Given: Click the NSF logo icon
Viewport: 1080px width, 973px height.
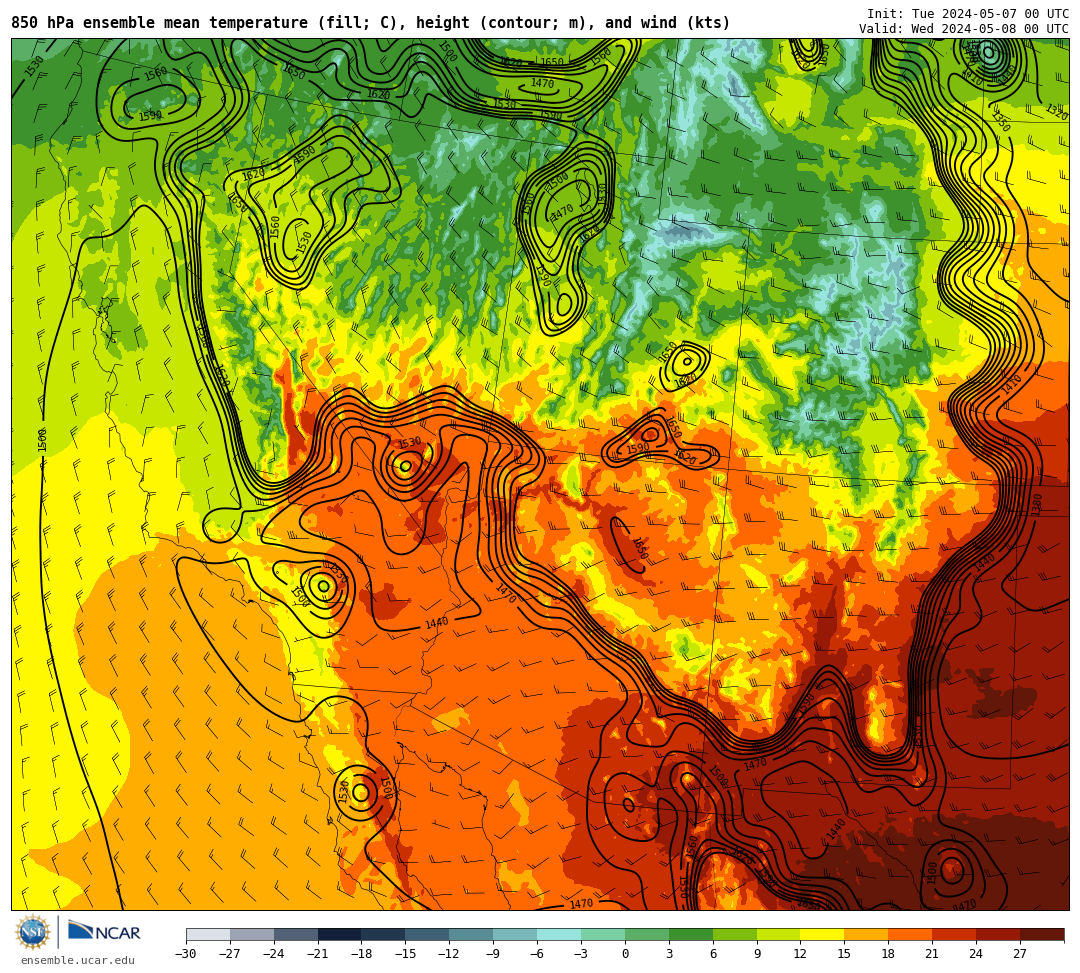Looking at the screenshot, I should click(x=33, y=933).
